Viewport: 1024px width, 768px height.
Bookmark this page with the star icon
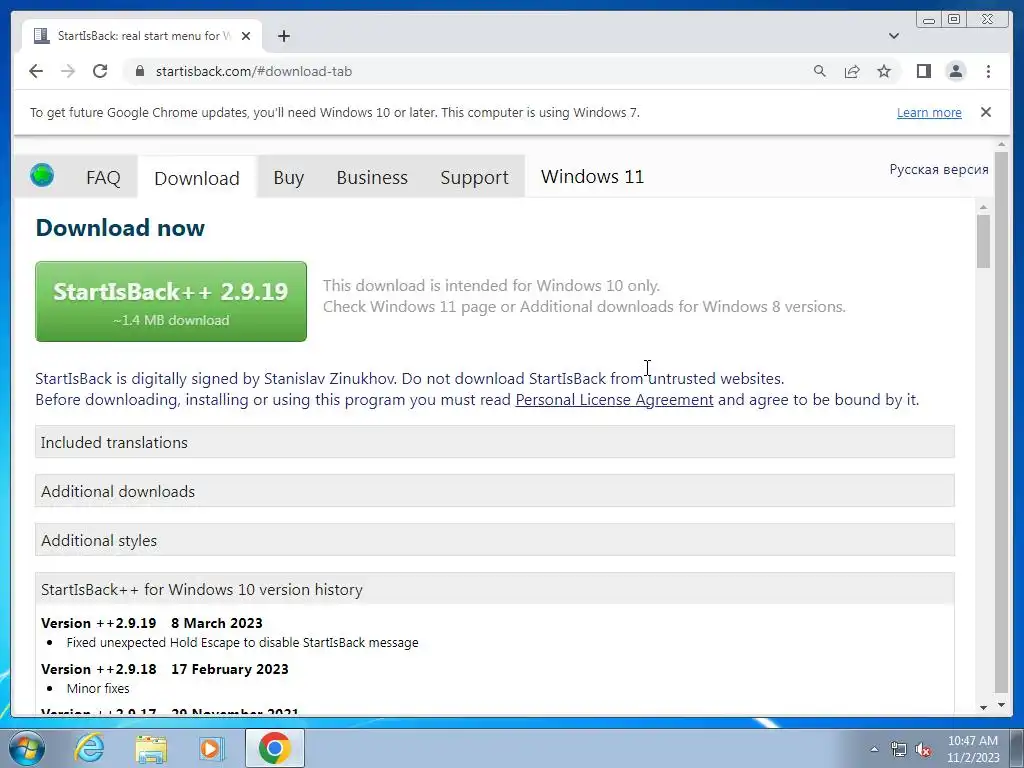pyautogui.click(x=884, y=71)
